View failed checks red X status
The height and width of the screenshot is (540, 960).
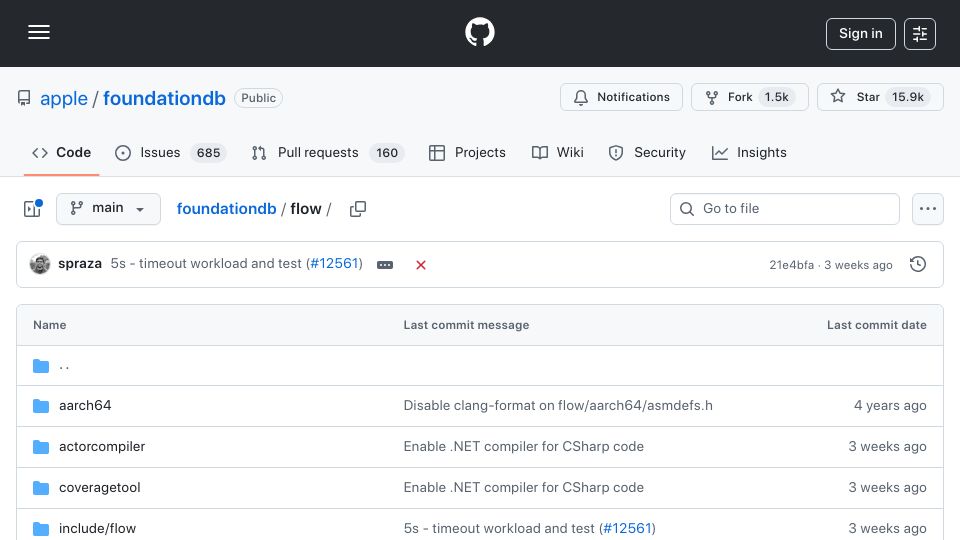point(421,265)
